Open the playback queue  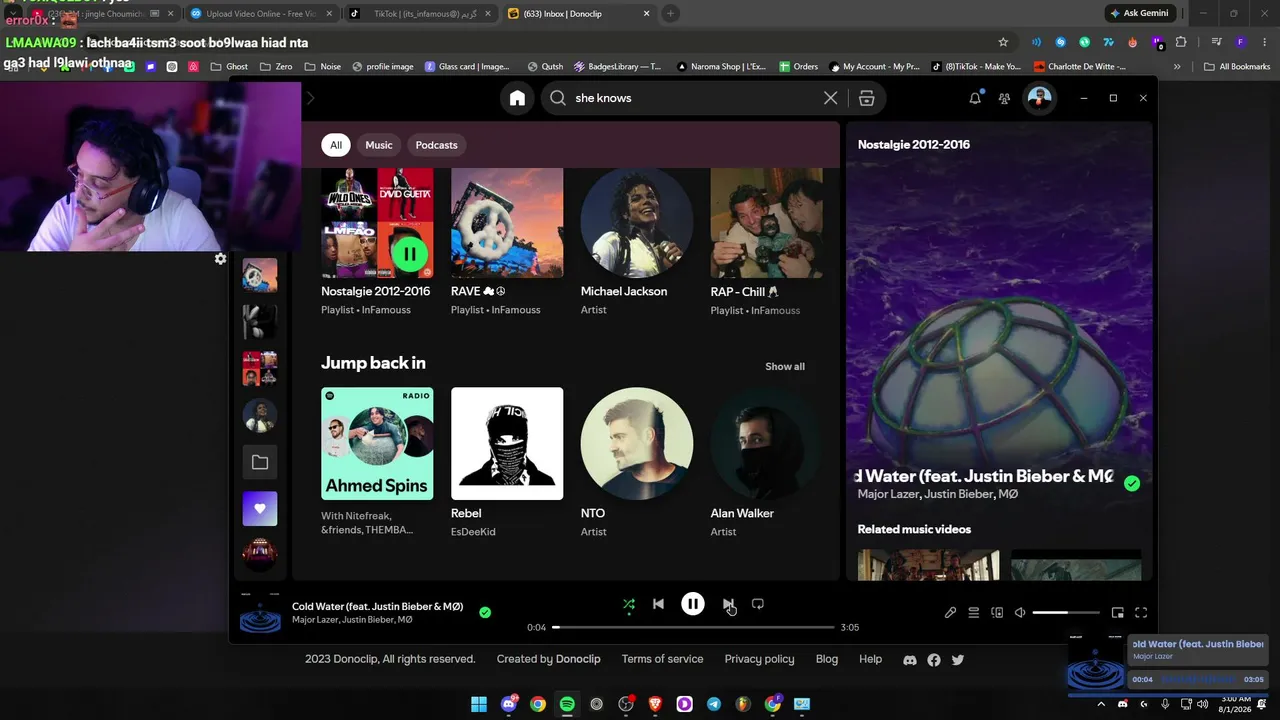point(974,613)
